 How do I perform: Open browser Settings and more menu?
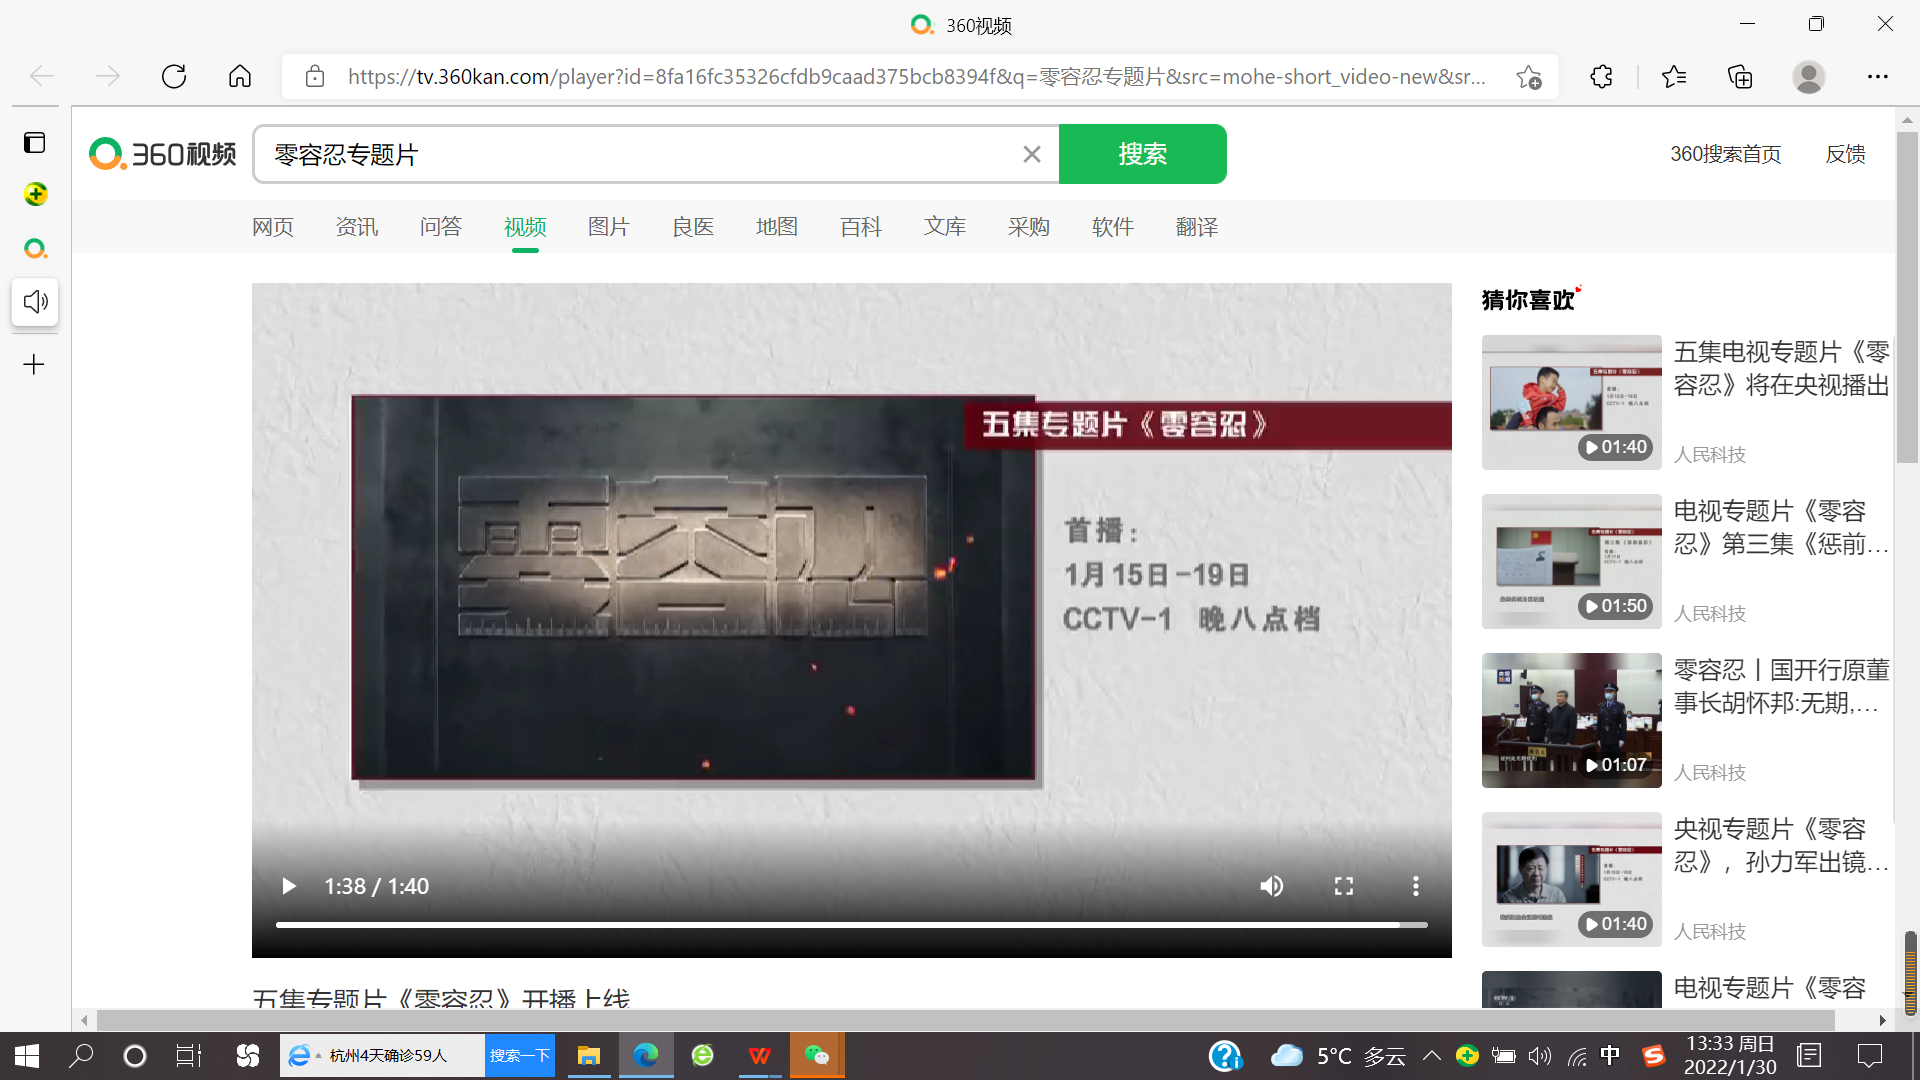tap(1877, 77)
